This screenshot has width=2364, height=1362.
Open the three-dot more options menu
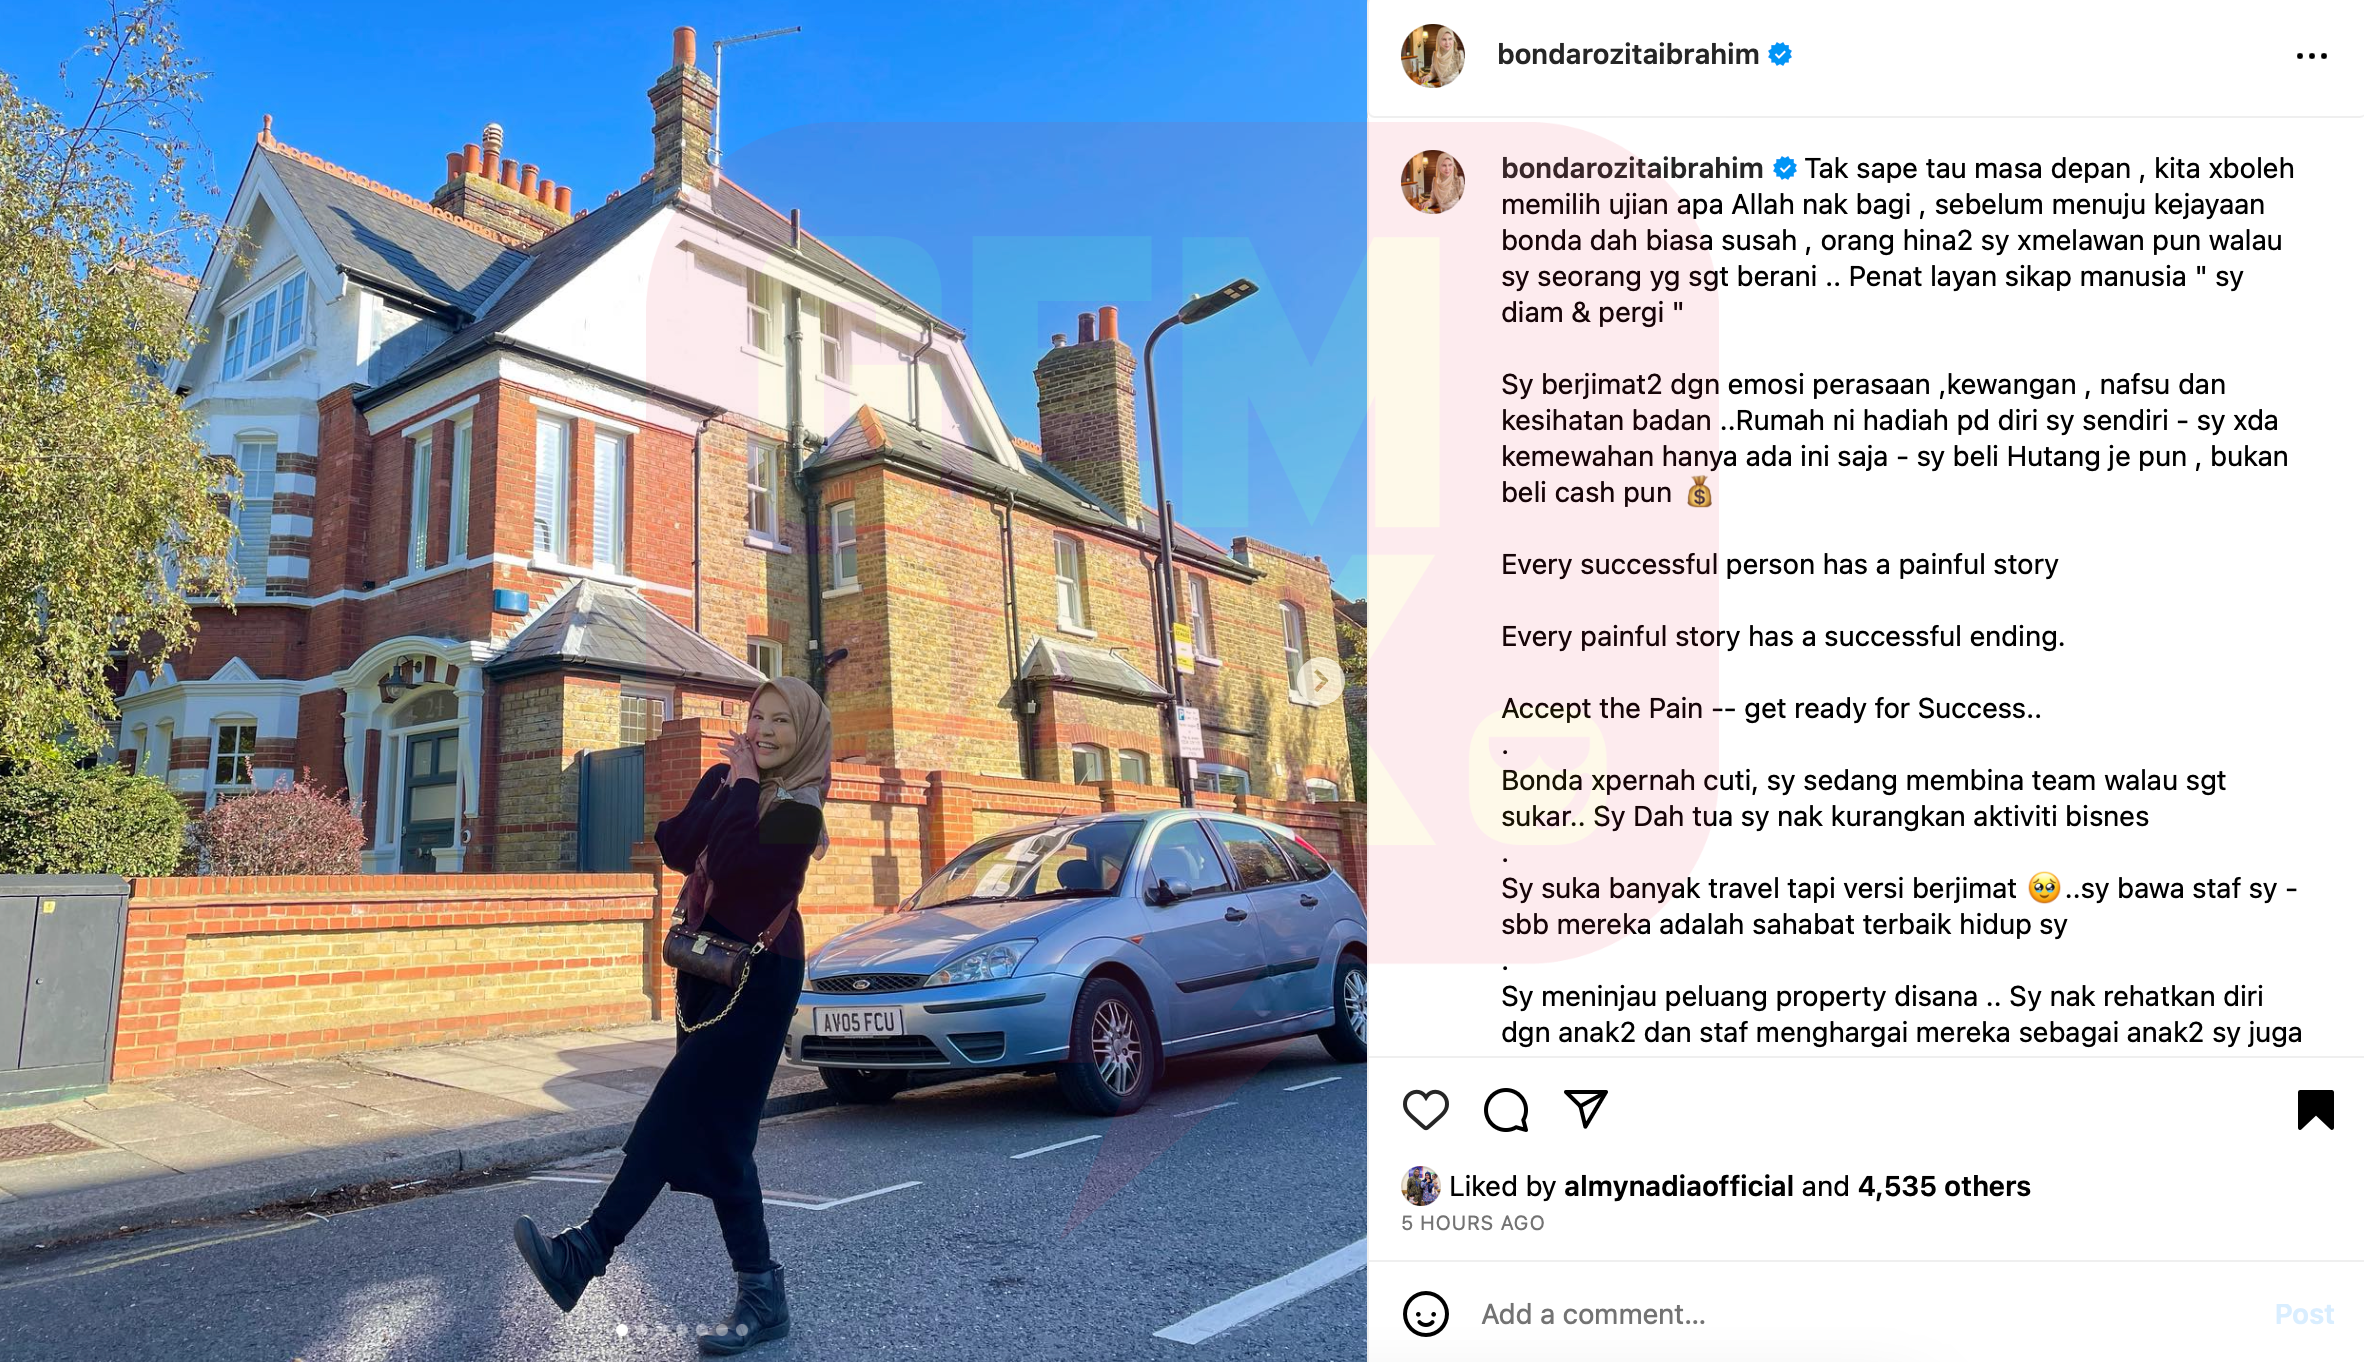click(x=2311, y=56)
